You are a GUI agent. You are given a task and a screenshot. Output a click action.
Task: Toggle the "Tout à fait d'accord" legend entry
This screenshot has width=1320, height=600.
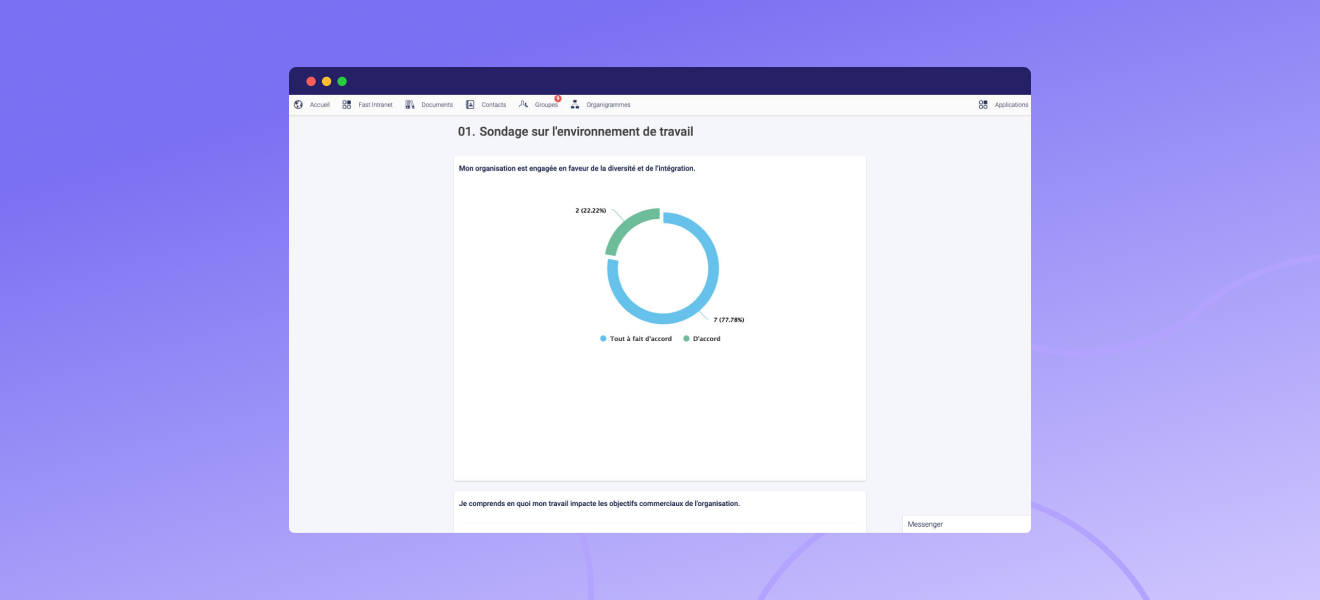[x=636, y=339]
